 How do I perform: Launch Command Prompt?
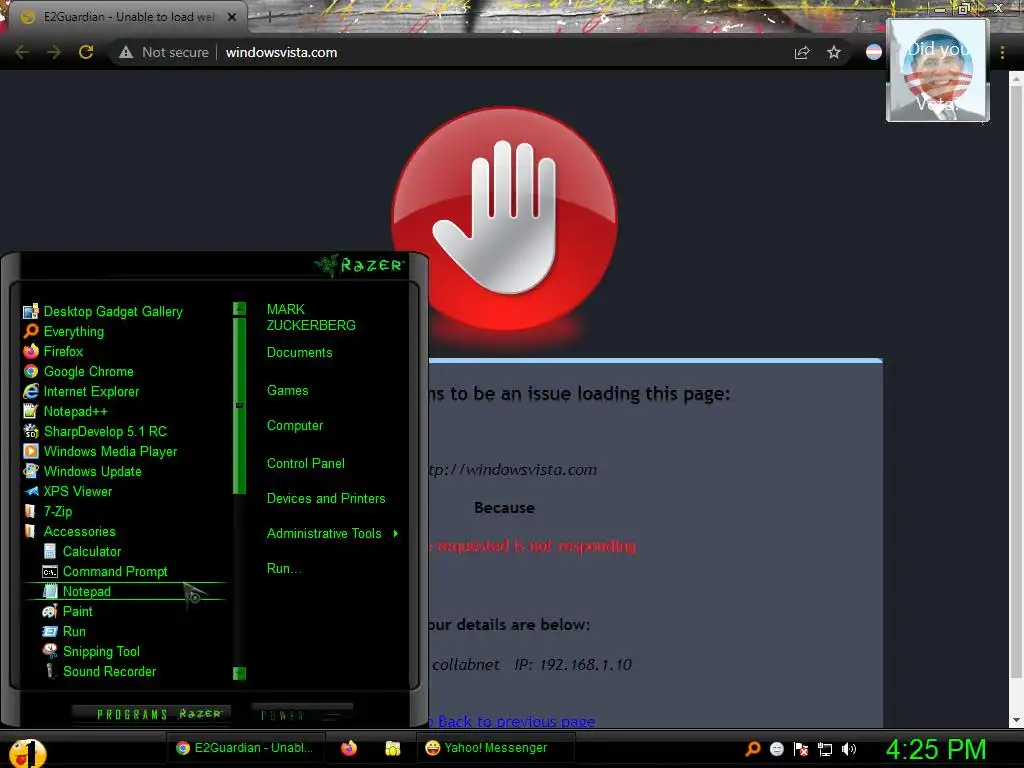pos(104,571)
